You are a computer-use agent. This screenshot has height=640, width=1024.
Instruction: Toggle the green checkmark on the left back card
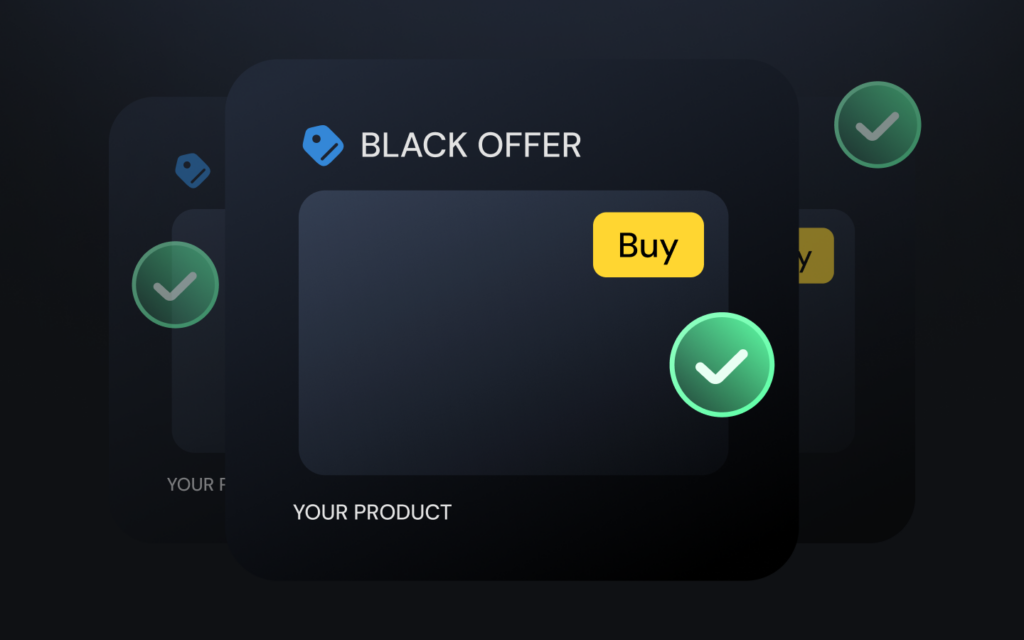point(175,285)
